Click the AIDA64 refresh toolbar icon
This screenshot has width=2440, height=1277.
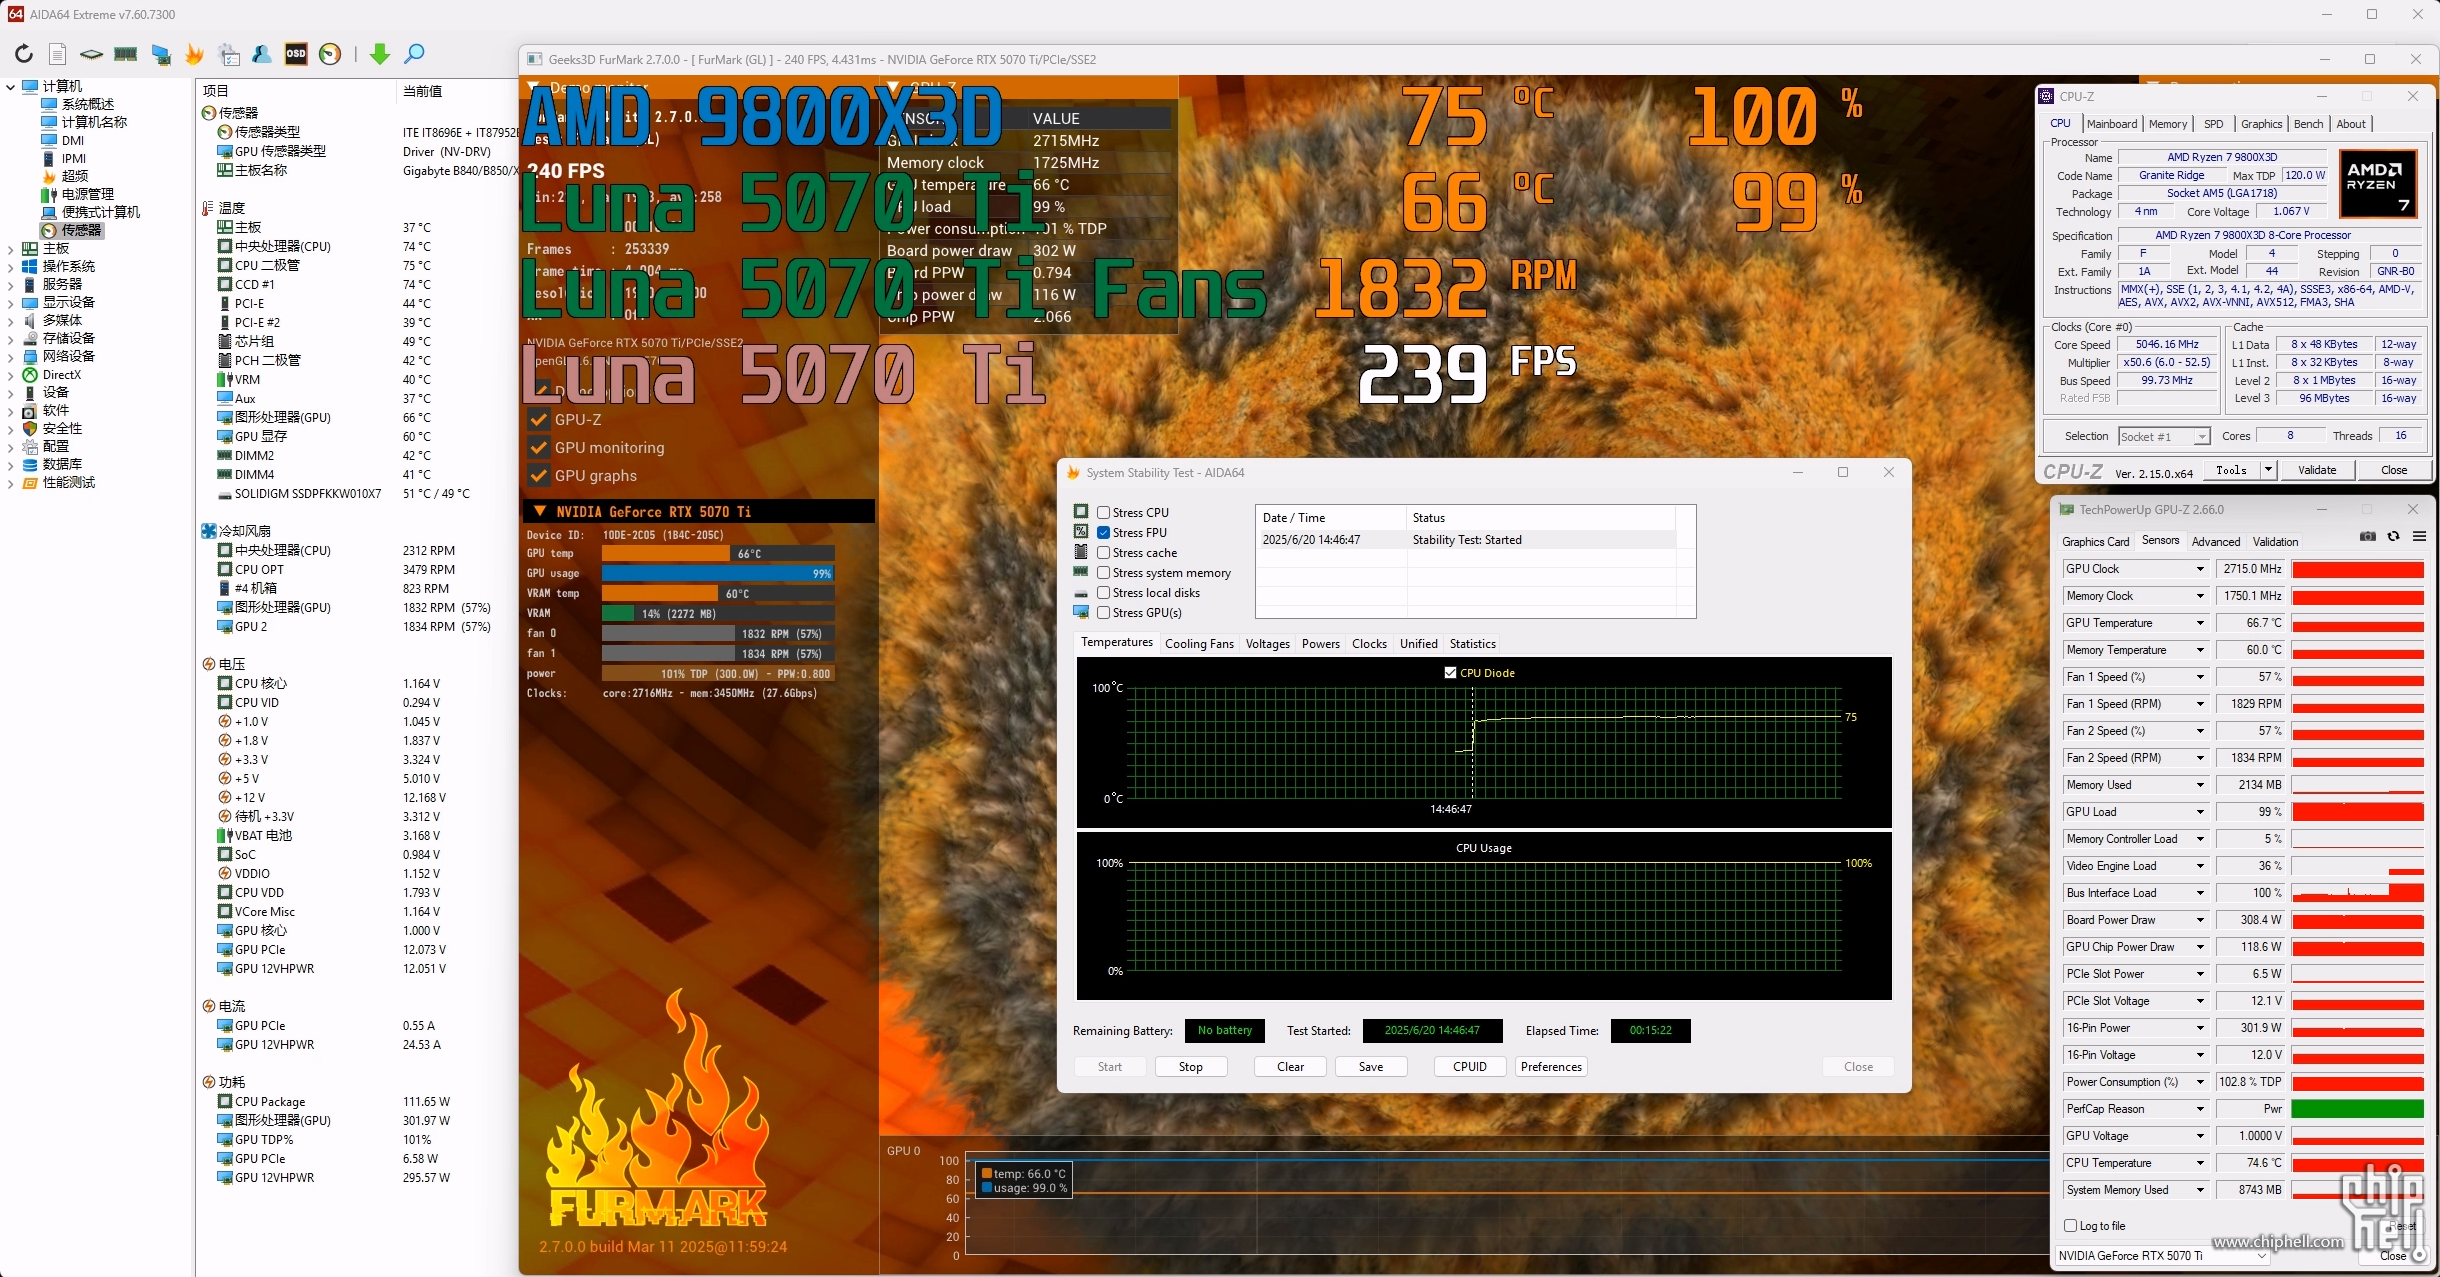click(x=24, y=54)
